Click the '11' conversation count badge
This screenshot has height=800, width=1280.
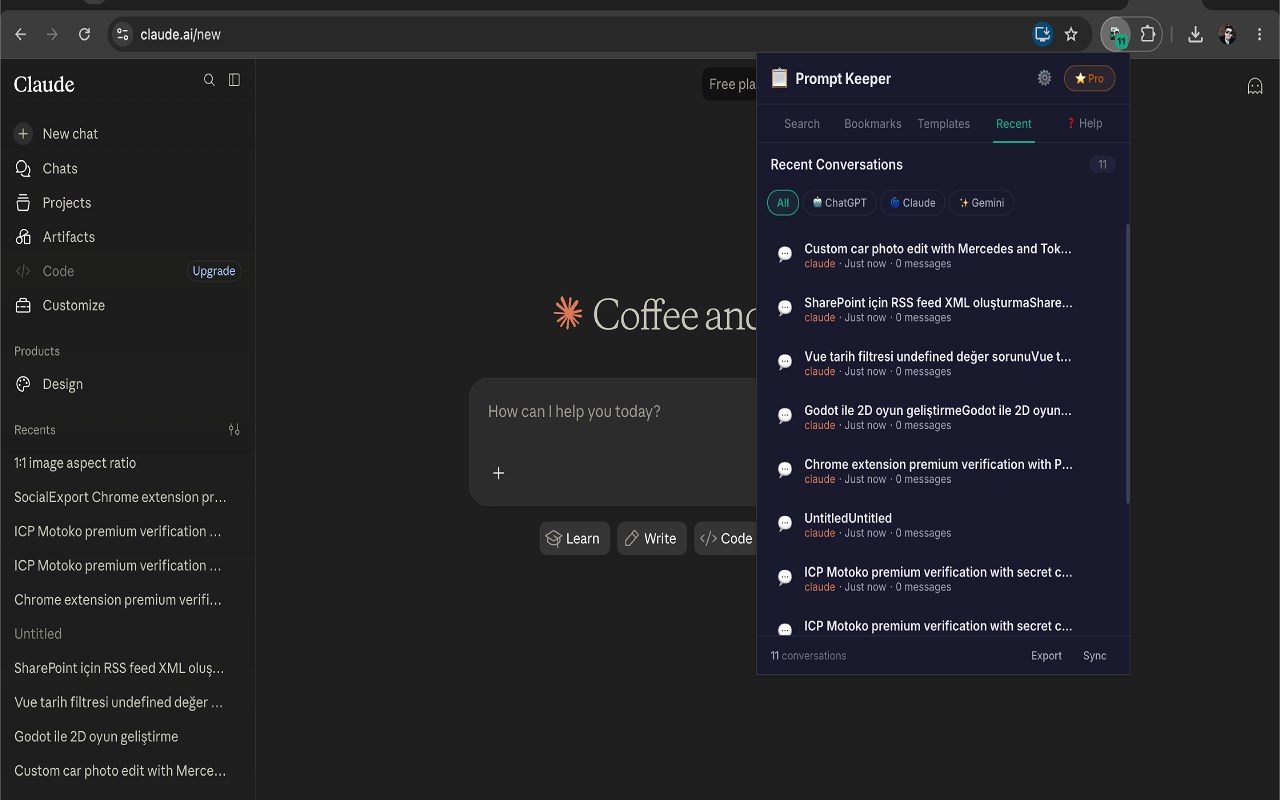click(1102, 164)
